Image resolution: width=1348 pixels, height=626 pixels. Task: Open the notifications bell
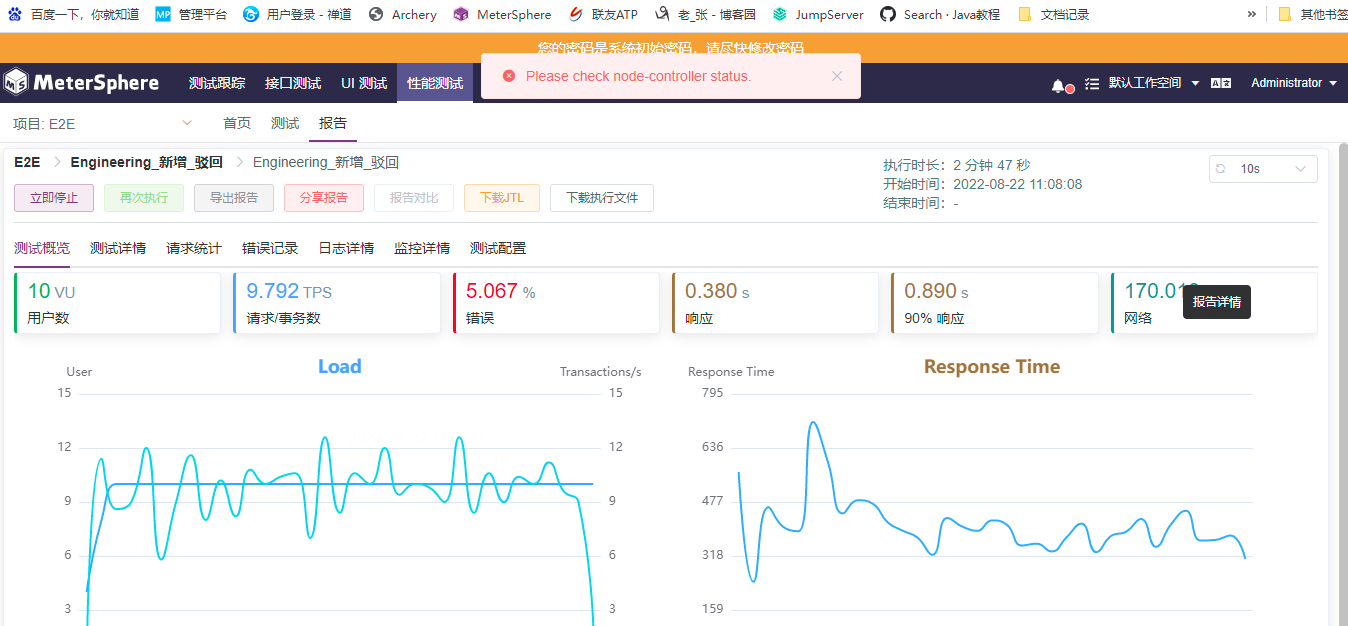pos(1058,85)
